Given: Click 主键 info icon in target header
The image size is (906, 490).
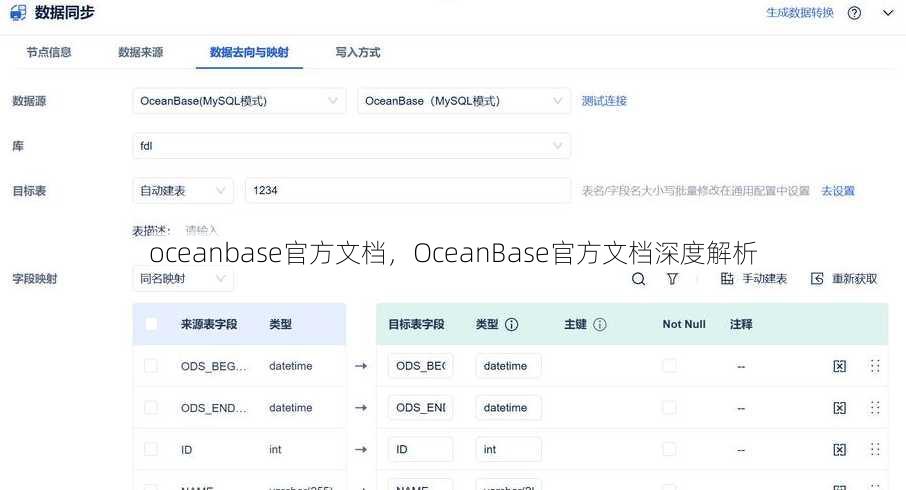Looking at the screenshot, I should click(x=600, y=324).
